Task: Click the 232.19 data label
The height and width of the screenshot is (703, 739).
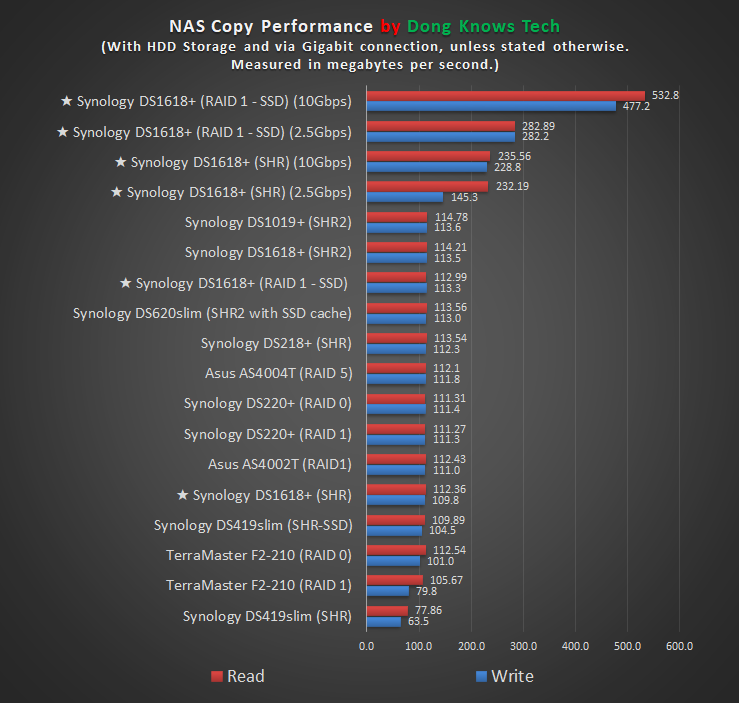Action: (x=512, y=186)
